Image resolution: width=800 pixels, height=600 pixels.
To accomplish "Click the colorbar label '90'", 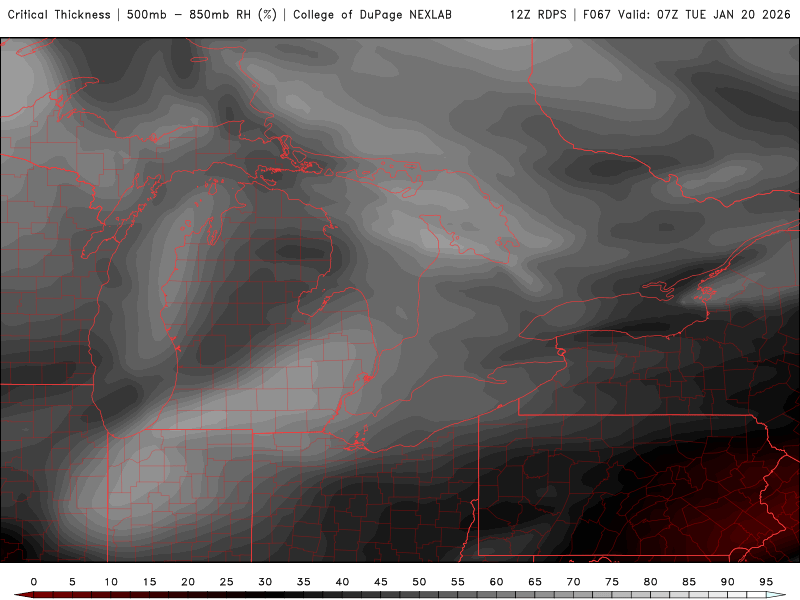I will [728, 582].
